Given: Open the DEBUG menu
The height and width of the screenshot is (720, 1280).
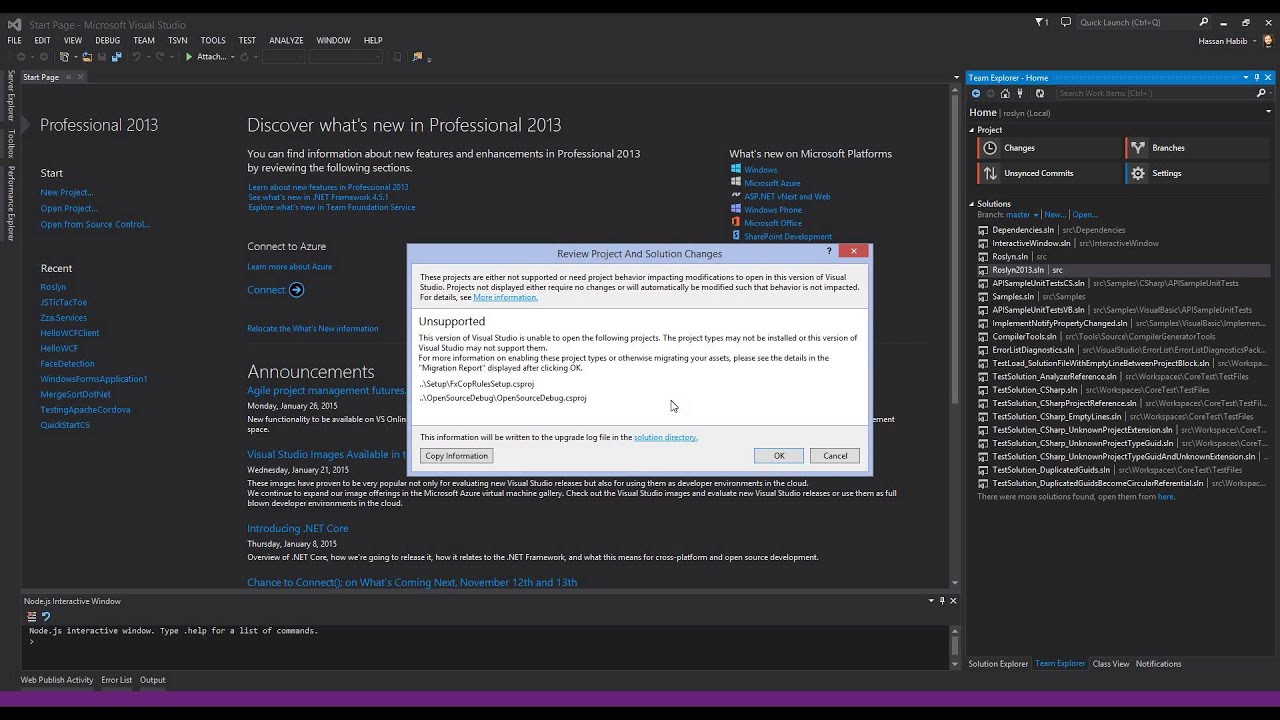Looking at the screenshot, I should 108,41.
